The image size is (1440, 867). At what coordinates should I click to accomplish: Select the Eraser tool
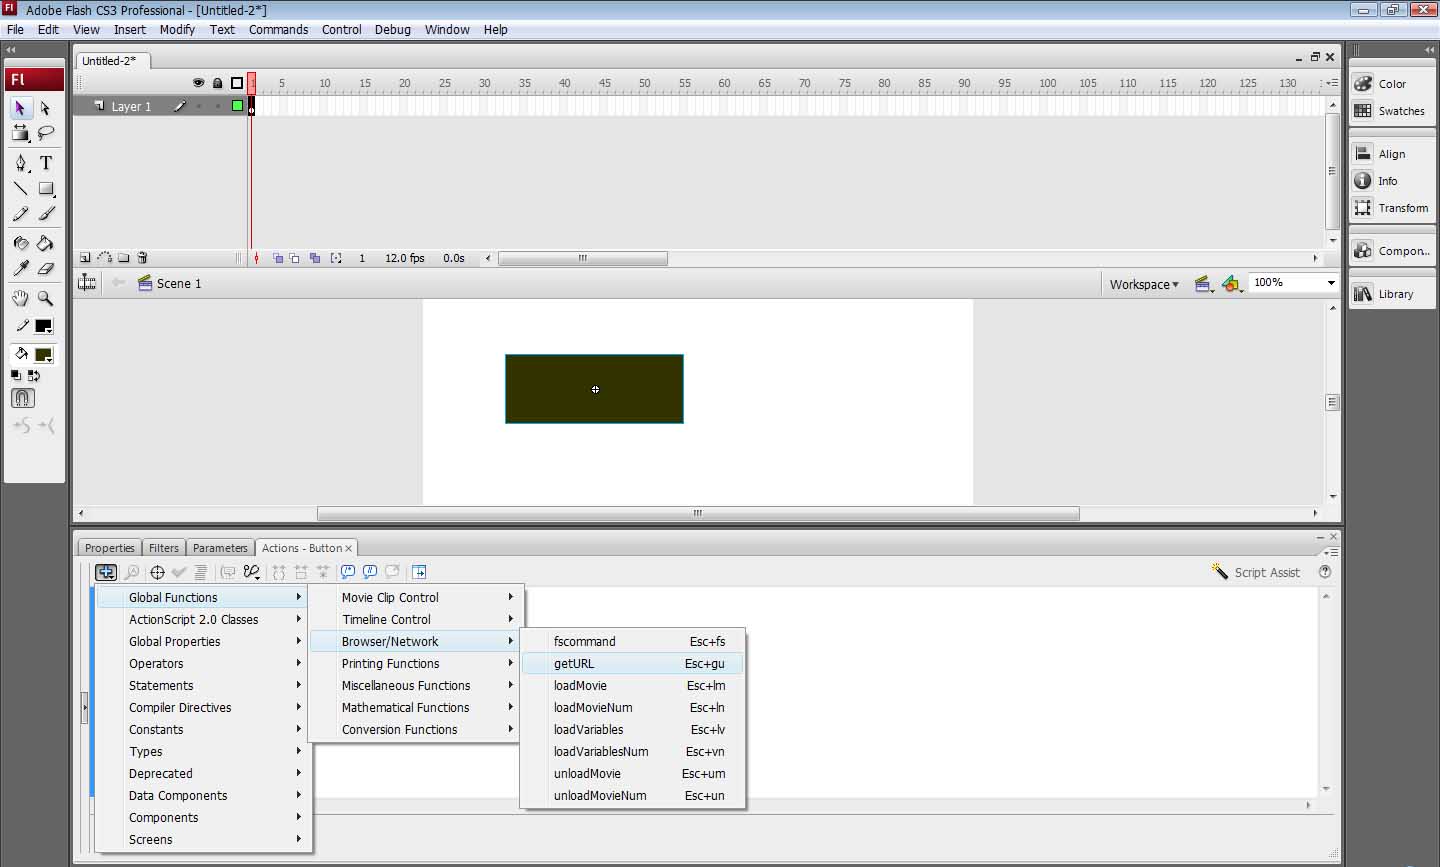(46, 268)
